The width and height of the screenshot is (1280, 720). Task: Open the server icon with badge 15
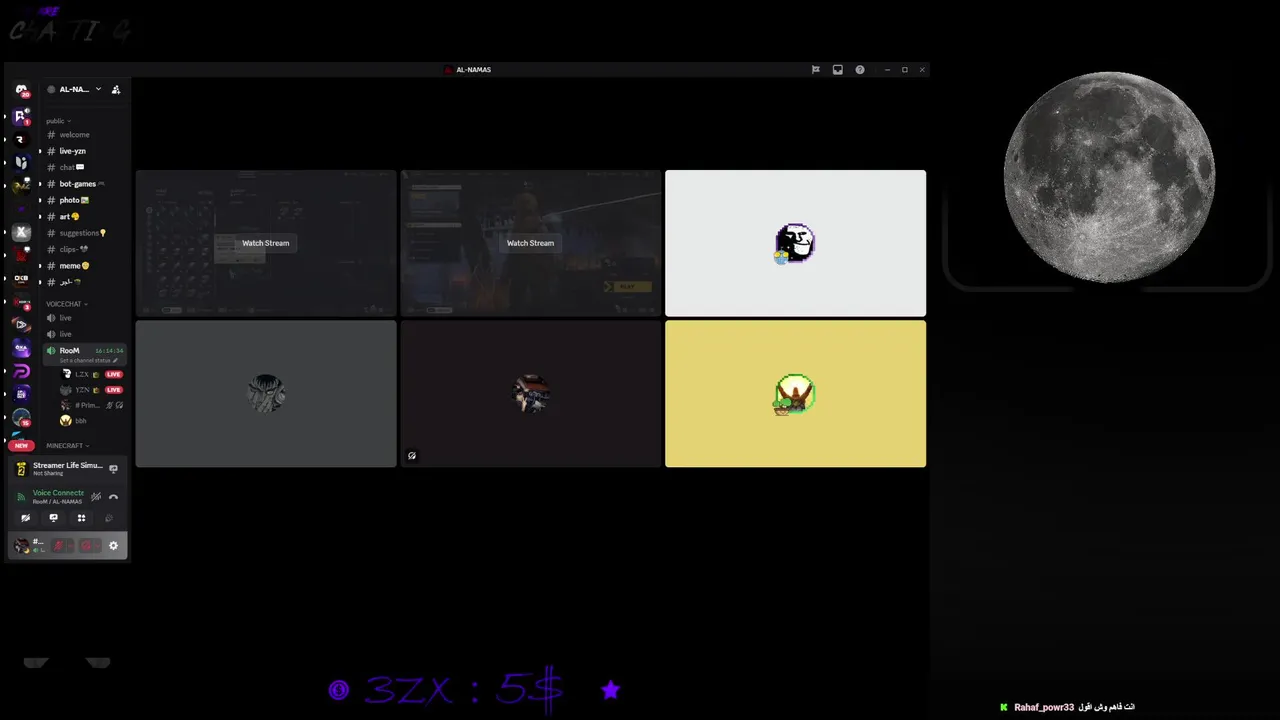pyautogui.click(x=21, y=417)
